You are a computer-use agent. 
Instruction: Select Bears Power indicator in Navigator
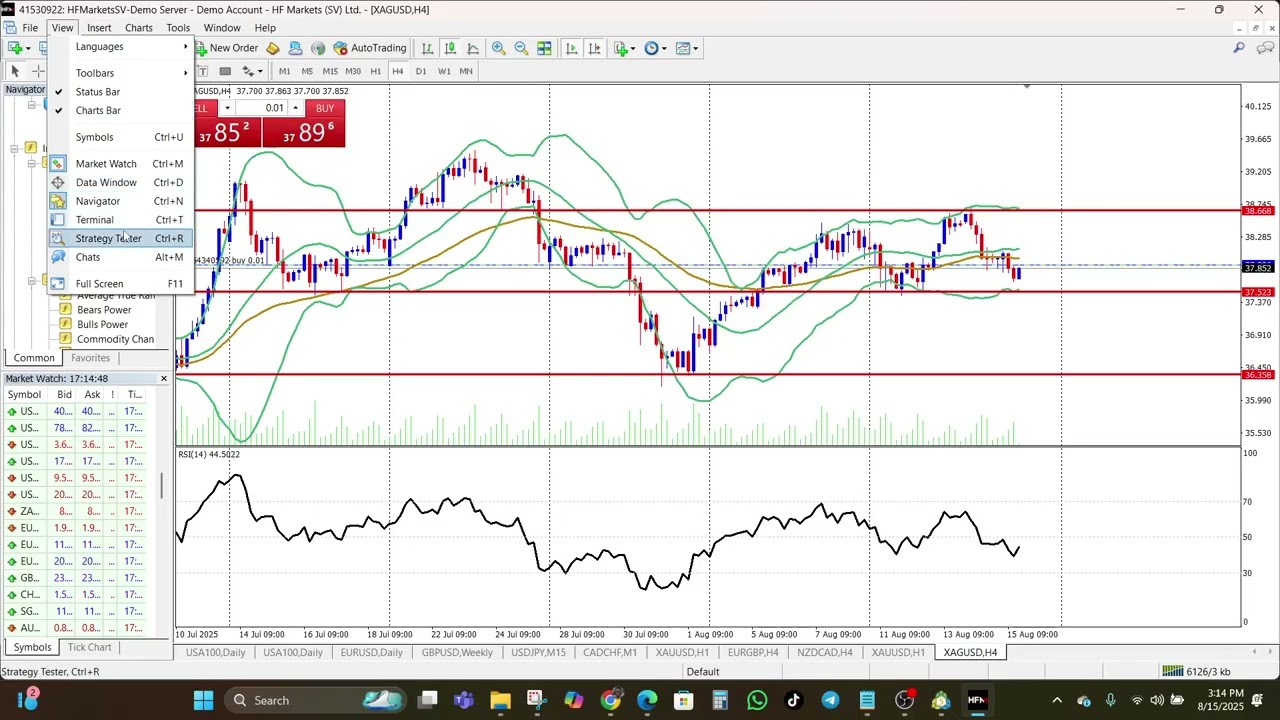tap(104, 310)
